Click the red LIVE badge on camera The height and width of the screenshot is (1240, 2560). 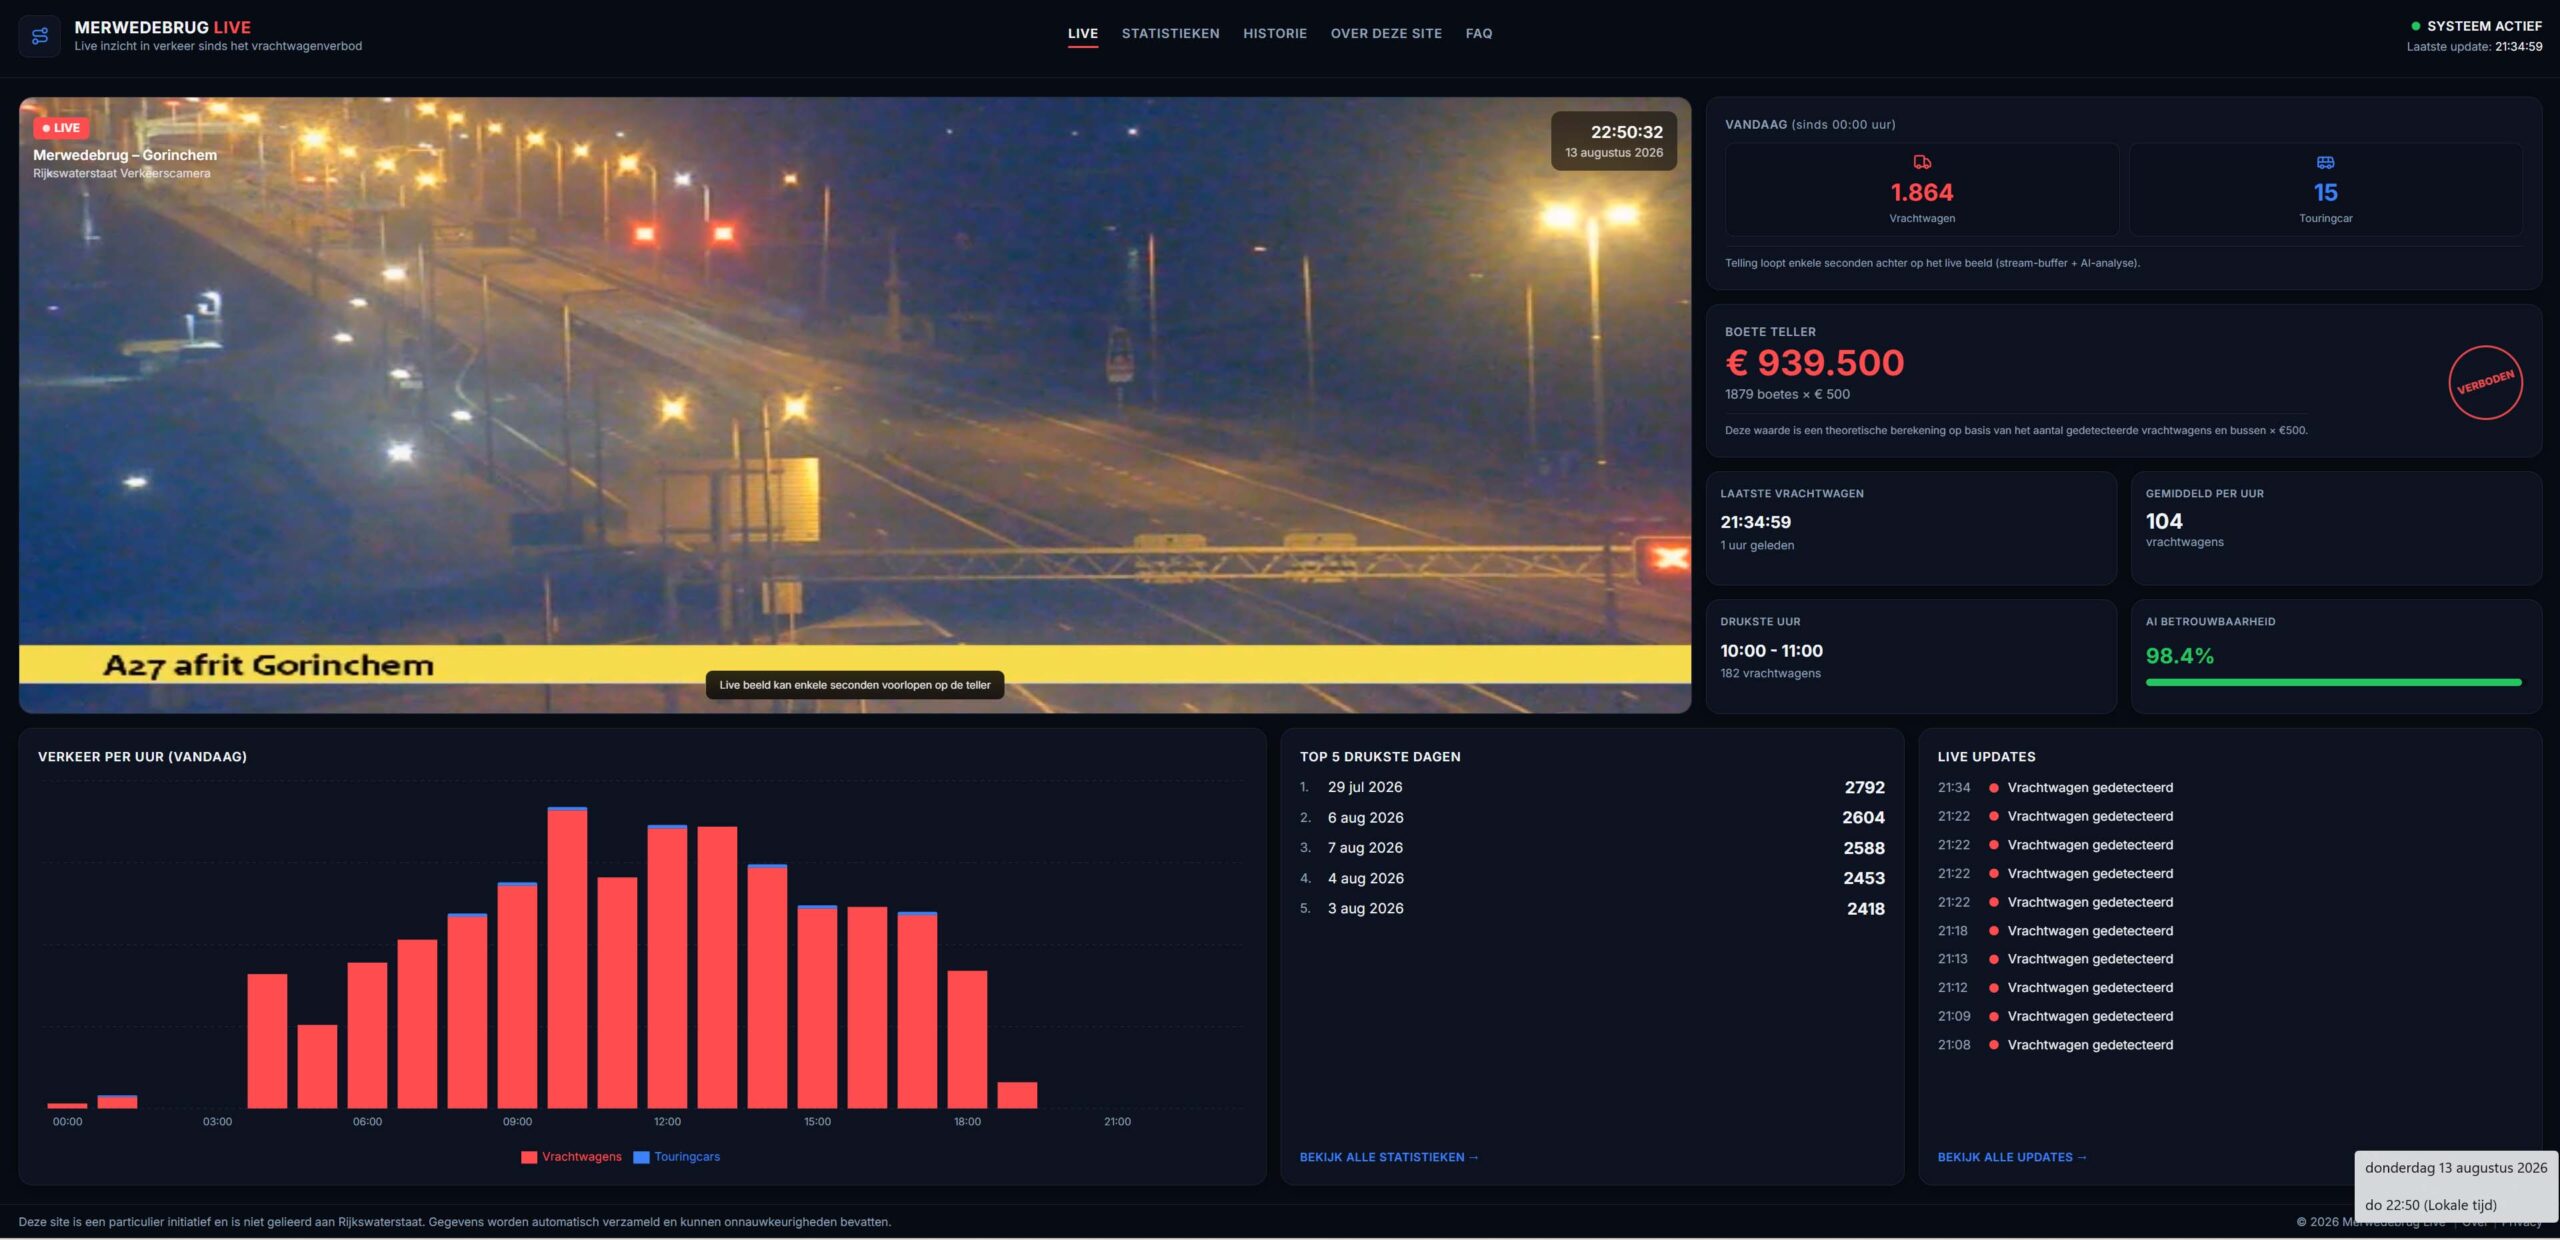coord(62,128)
